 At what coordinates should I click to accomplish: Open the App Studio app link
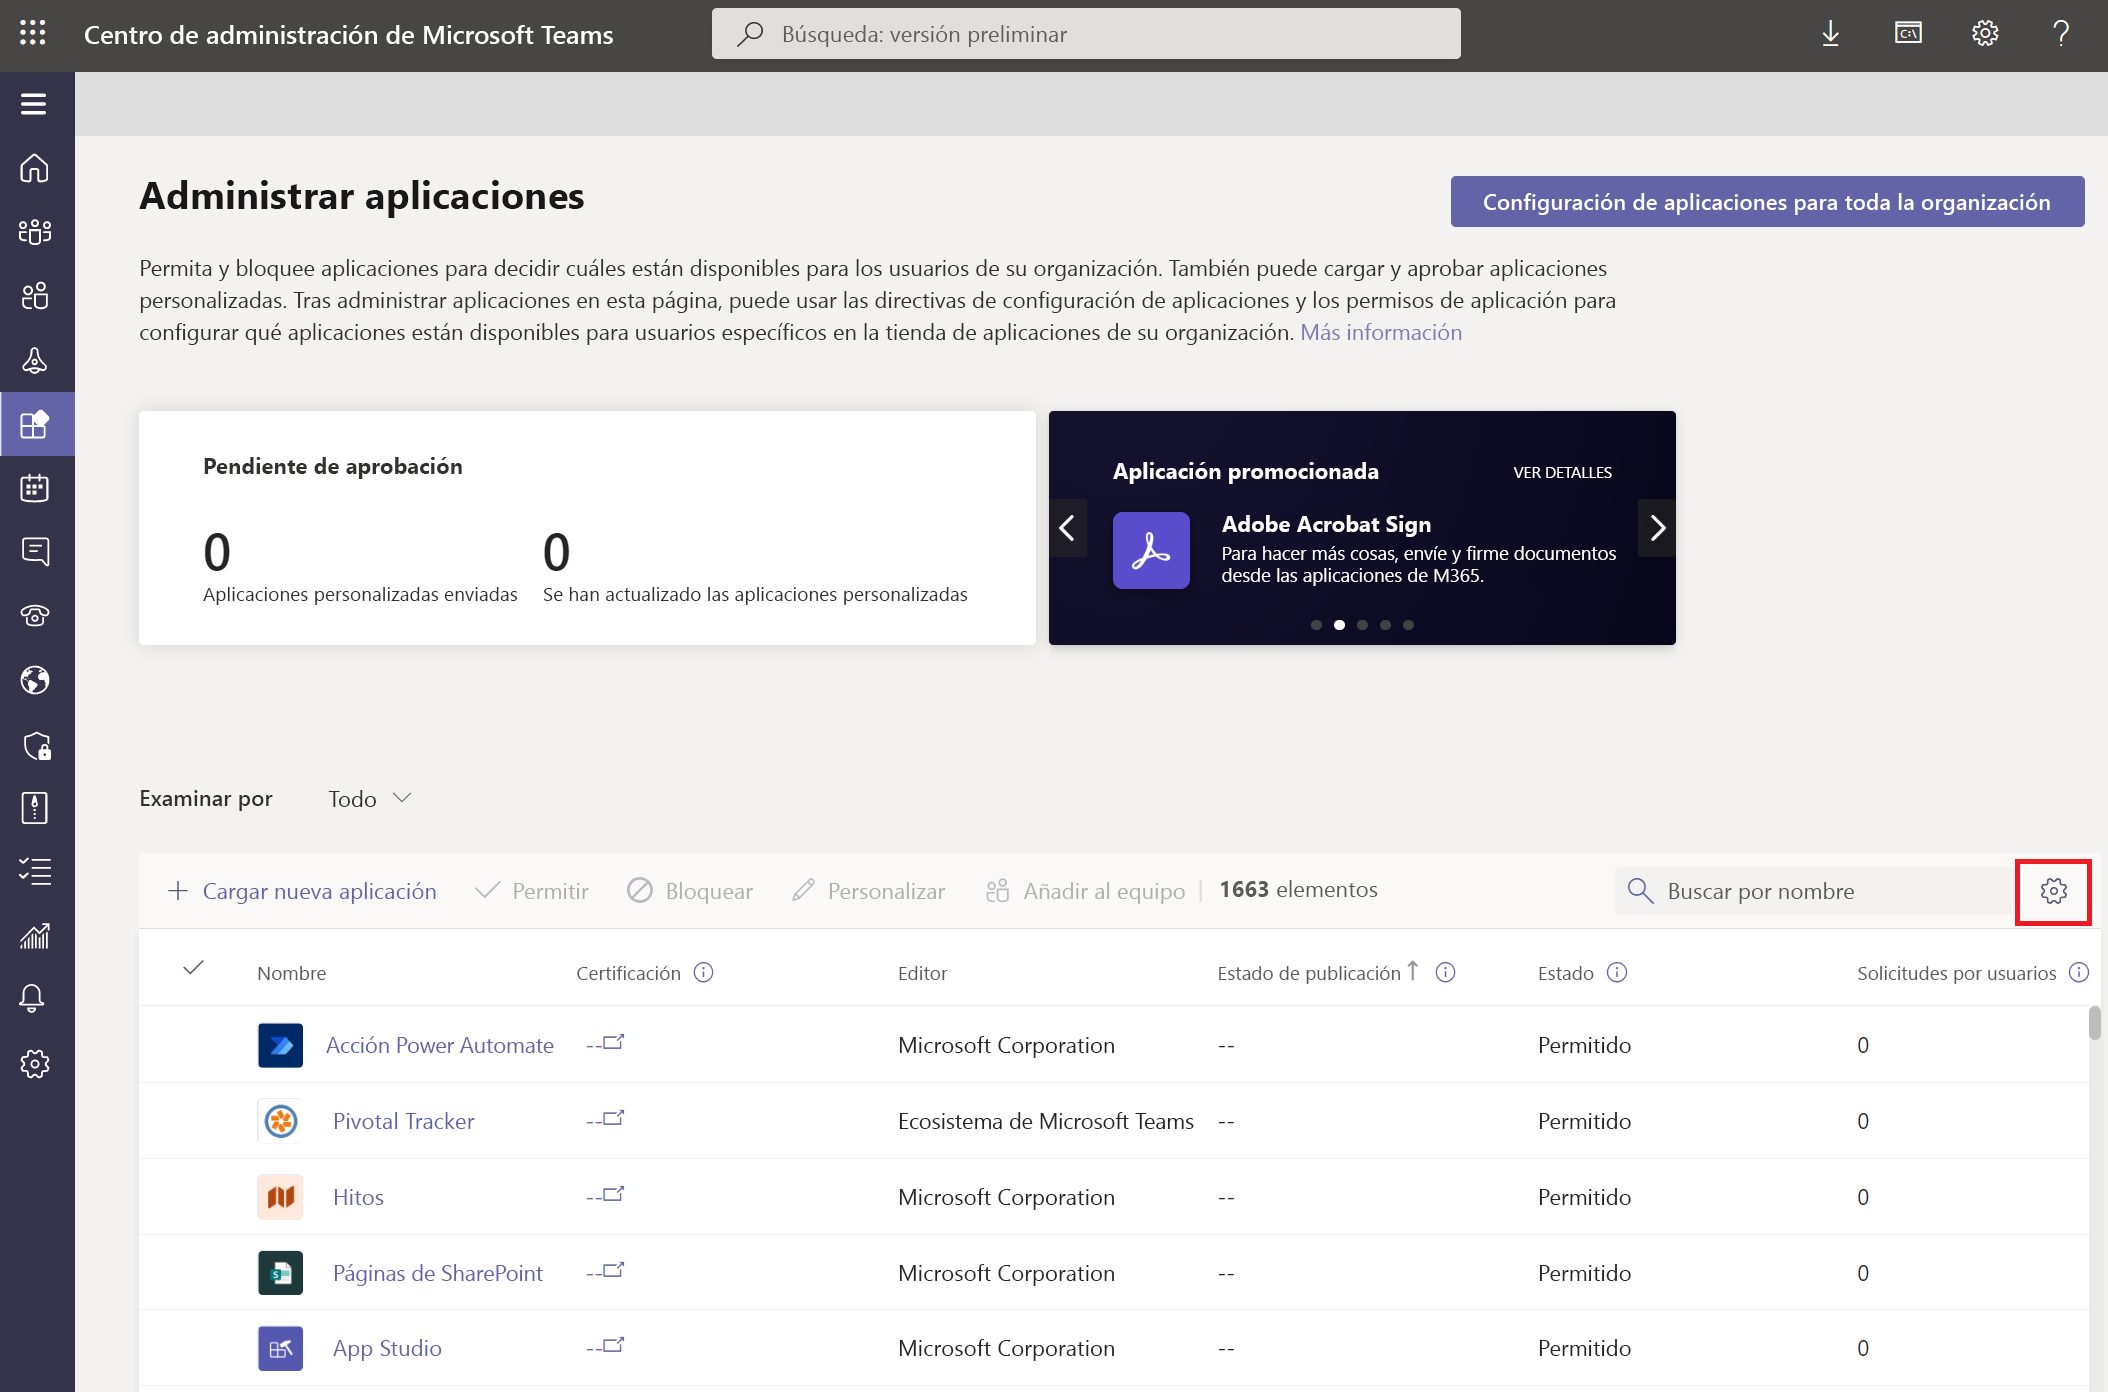click(x=387, y=1348)
